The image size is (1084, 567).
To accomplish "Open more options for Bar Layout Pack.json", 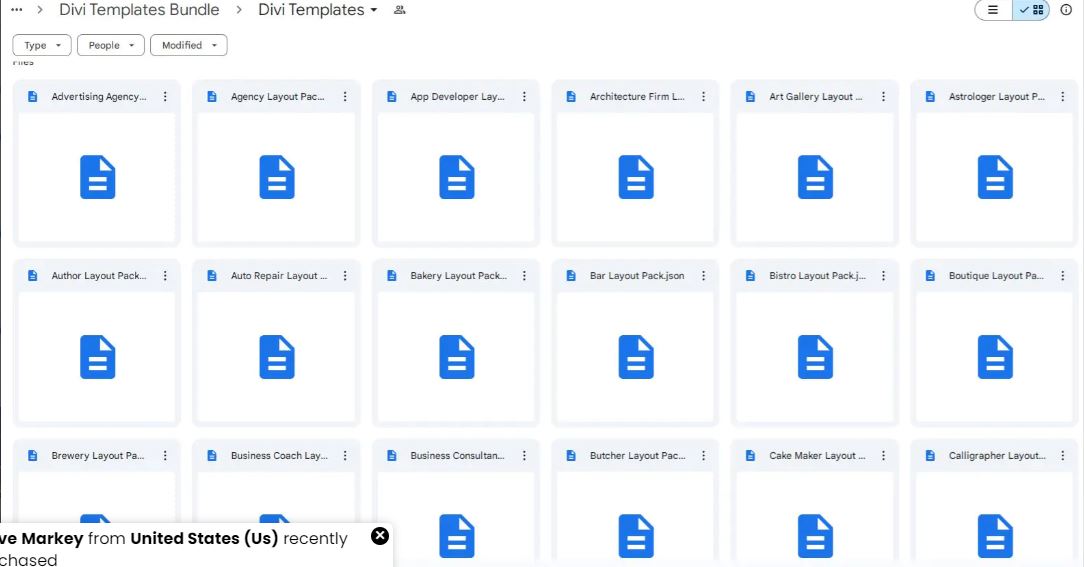I will click(704, 276).
